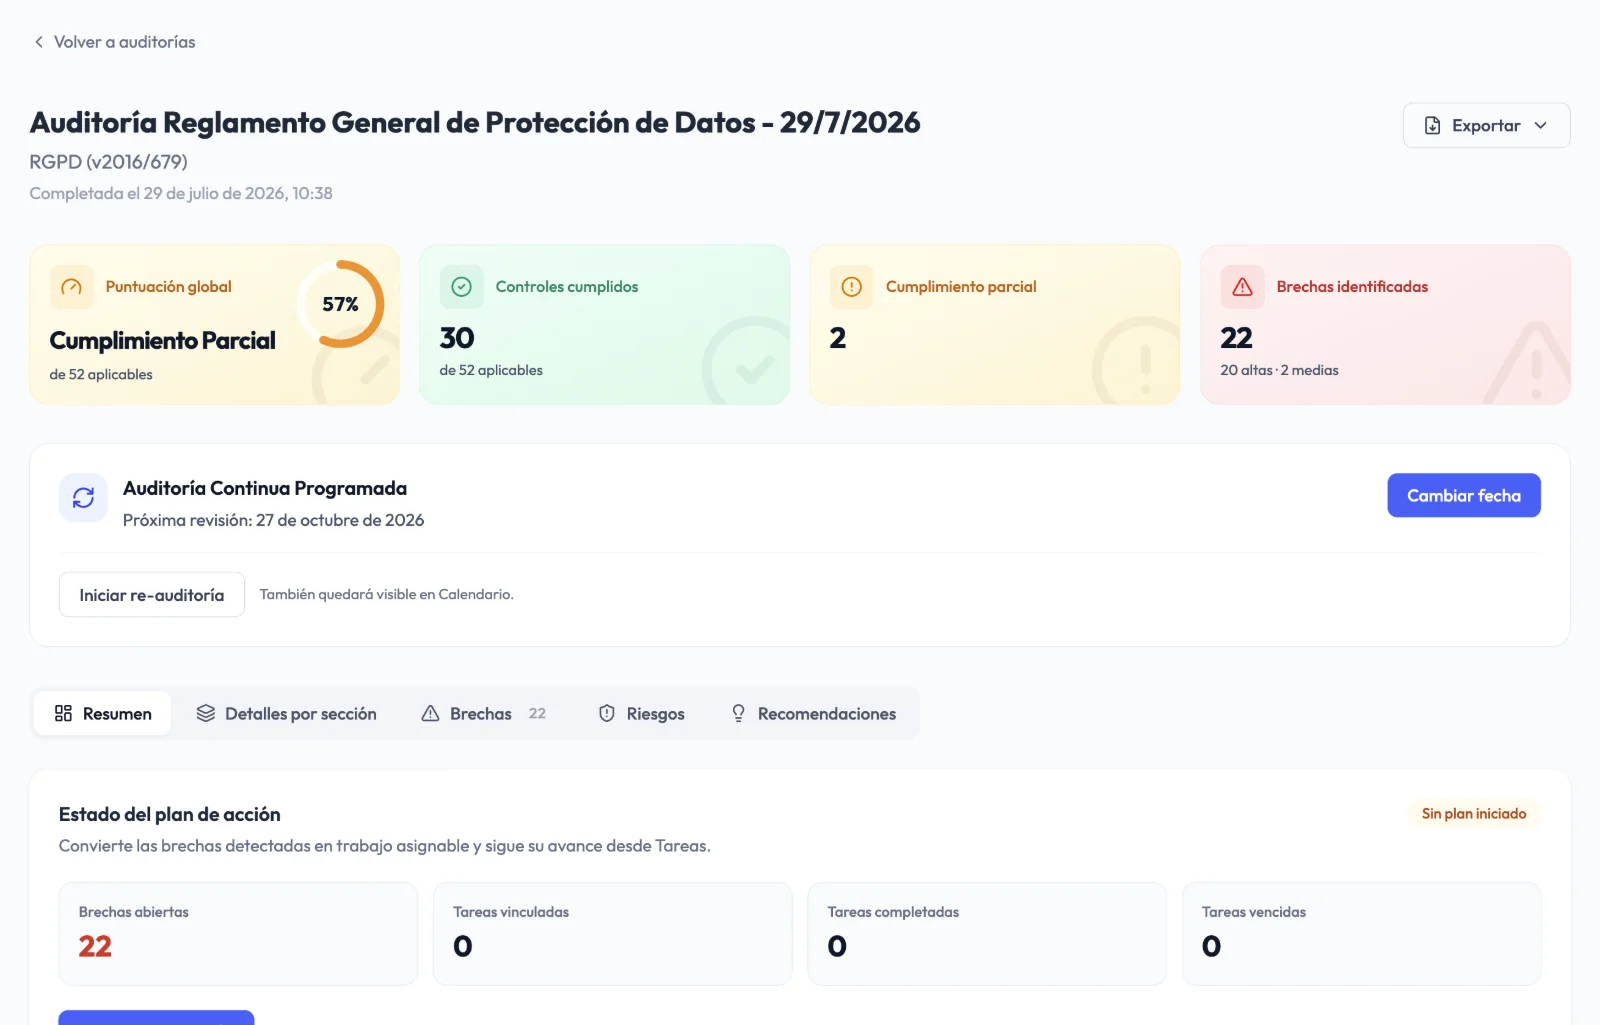This screenshot has width=1600, height=1025.
Task: Go back via Volver a auditorías link
Action: 115,42
